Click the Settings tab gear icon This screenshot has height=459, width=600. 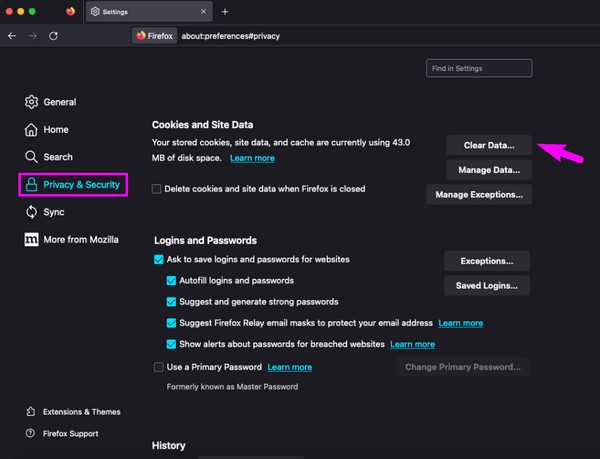coord(95,11)
